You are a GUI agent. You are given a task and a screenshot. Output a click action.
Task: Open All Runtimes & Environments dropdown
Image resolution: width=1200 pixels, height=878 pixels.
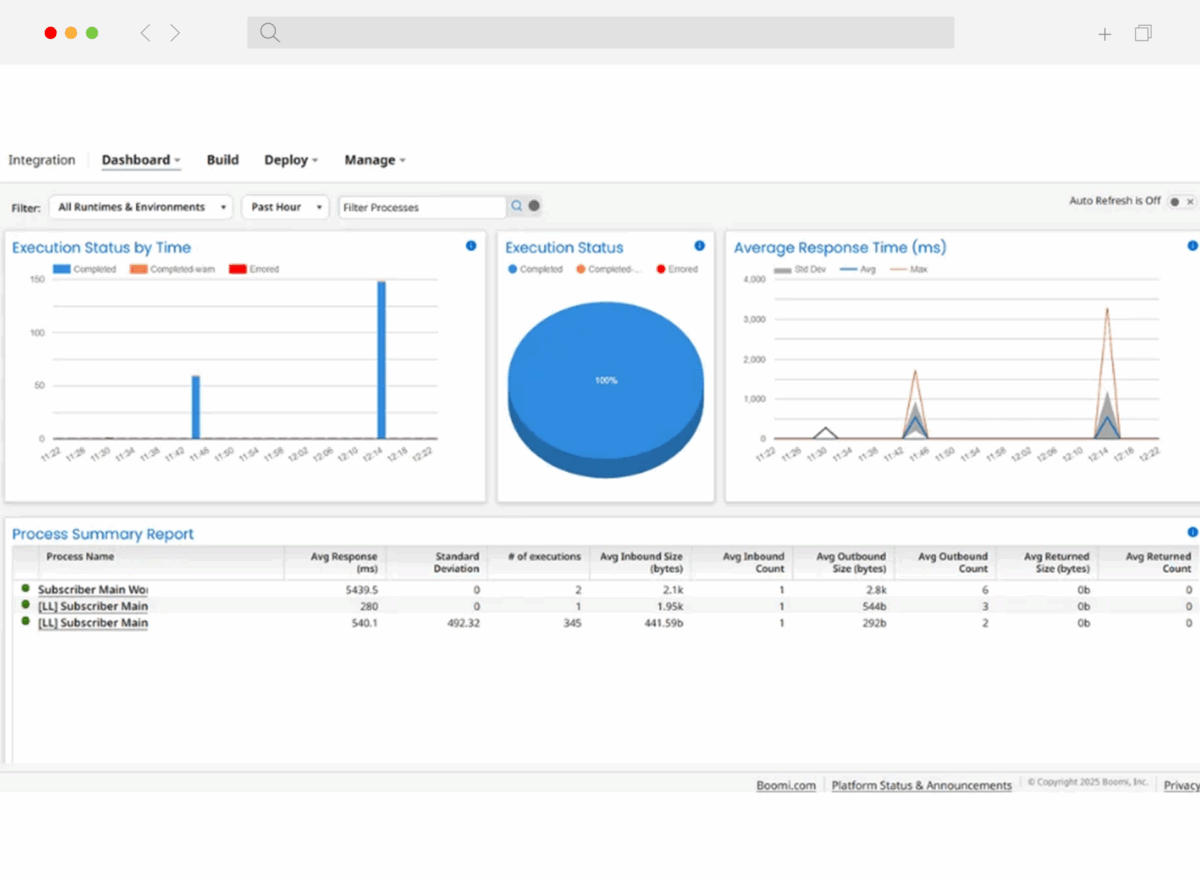click(140, 207)
